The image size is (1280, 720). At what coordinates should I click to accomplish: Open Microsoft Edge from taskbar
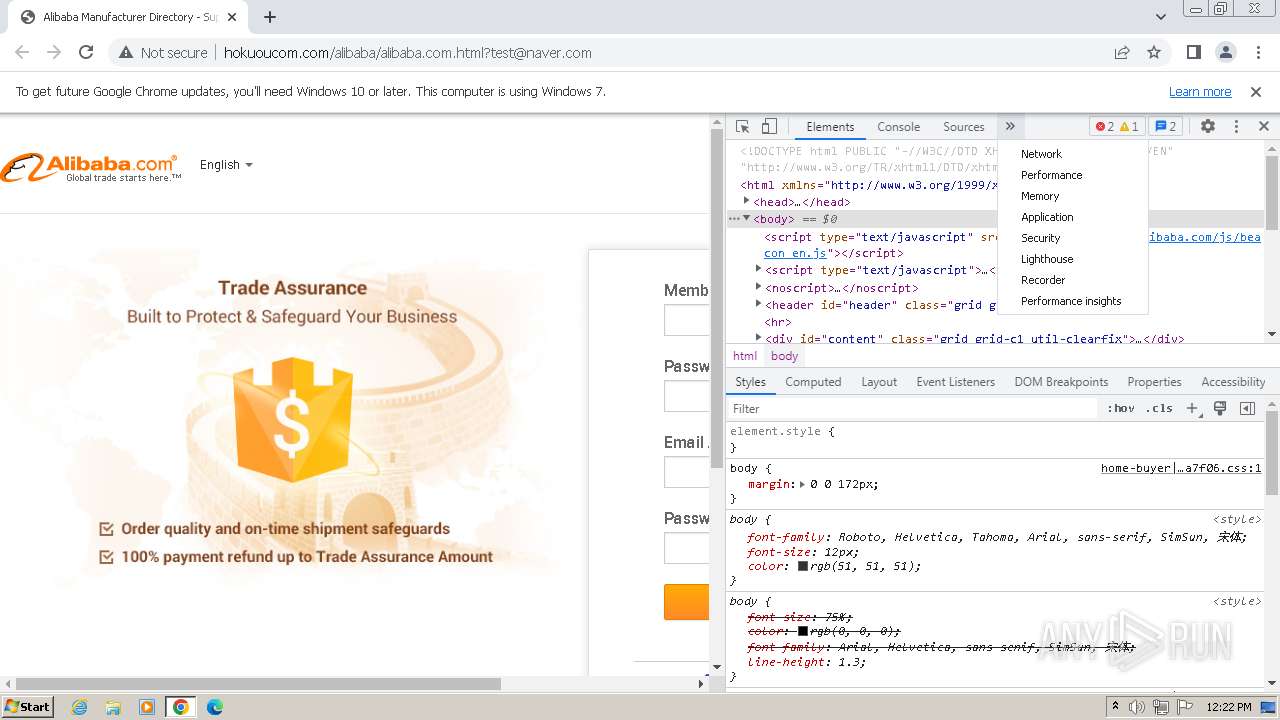(x=215, y=707)
